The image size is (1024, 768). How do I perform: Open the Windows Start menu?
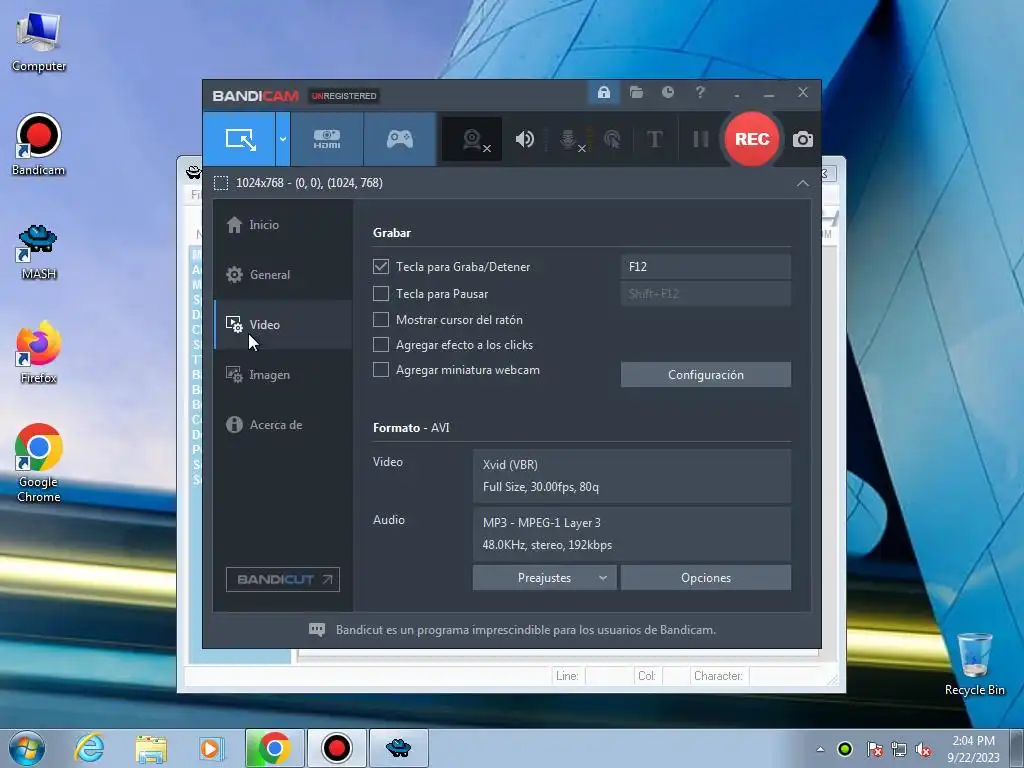click(27, 748)
